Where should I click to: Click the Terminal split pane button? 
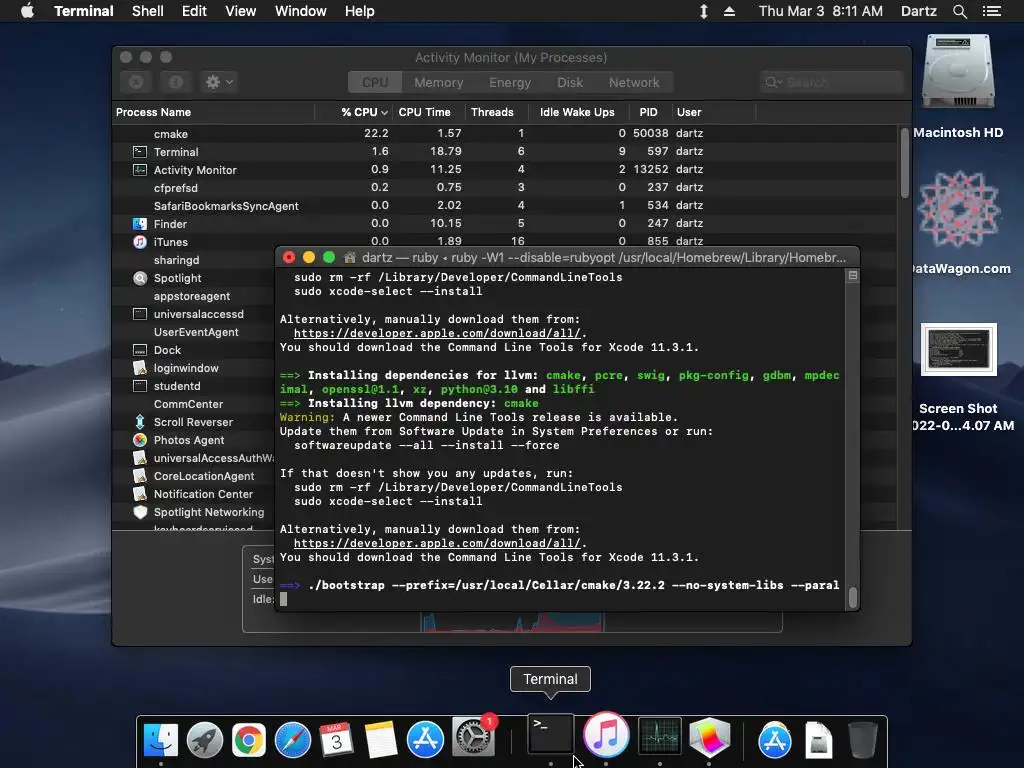[x=852, y=276]
